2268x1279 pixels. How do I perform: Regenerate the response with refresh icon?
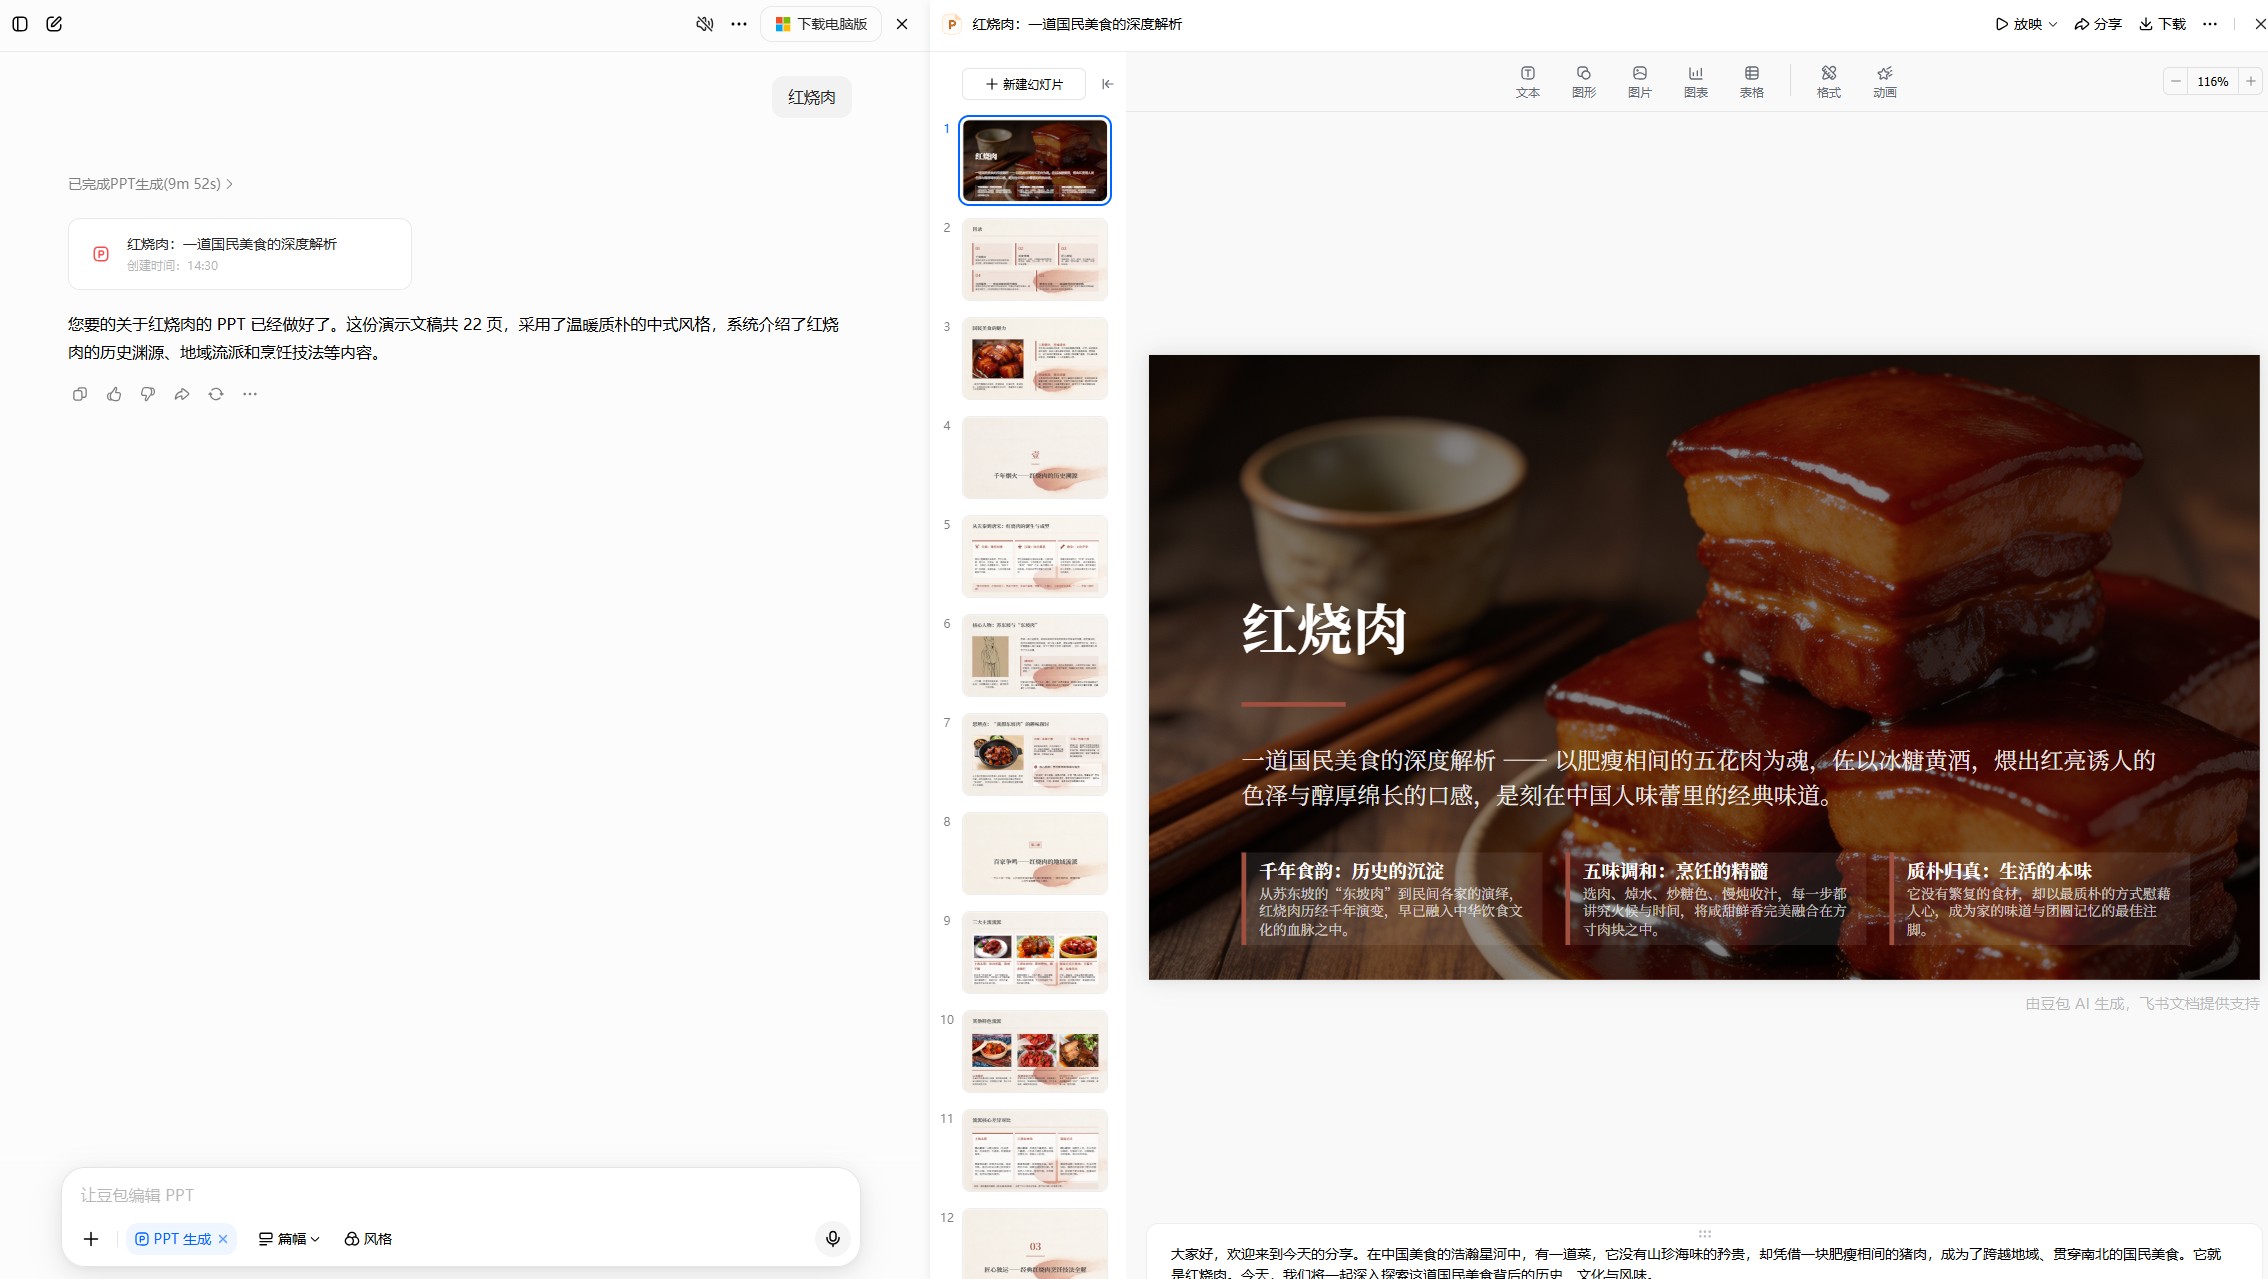click(x=216, y=394)
